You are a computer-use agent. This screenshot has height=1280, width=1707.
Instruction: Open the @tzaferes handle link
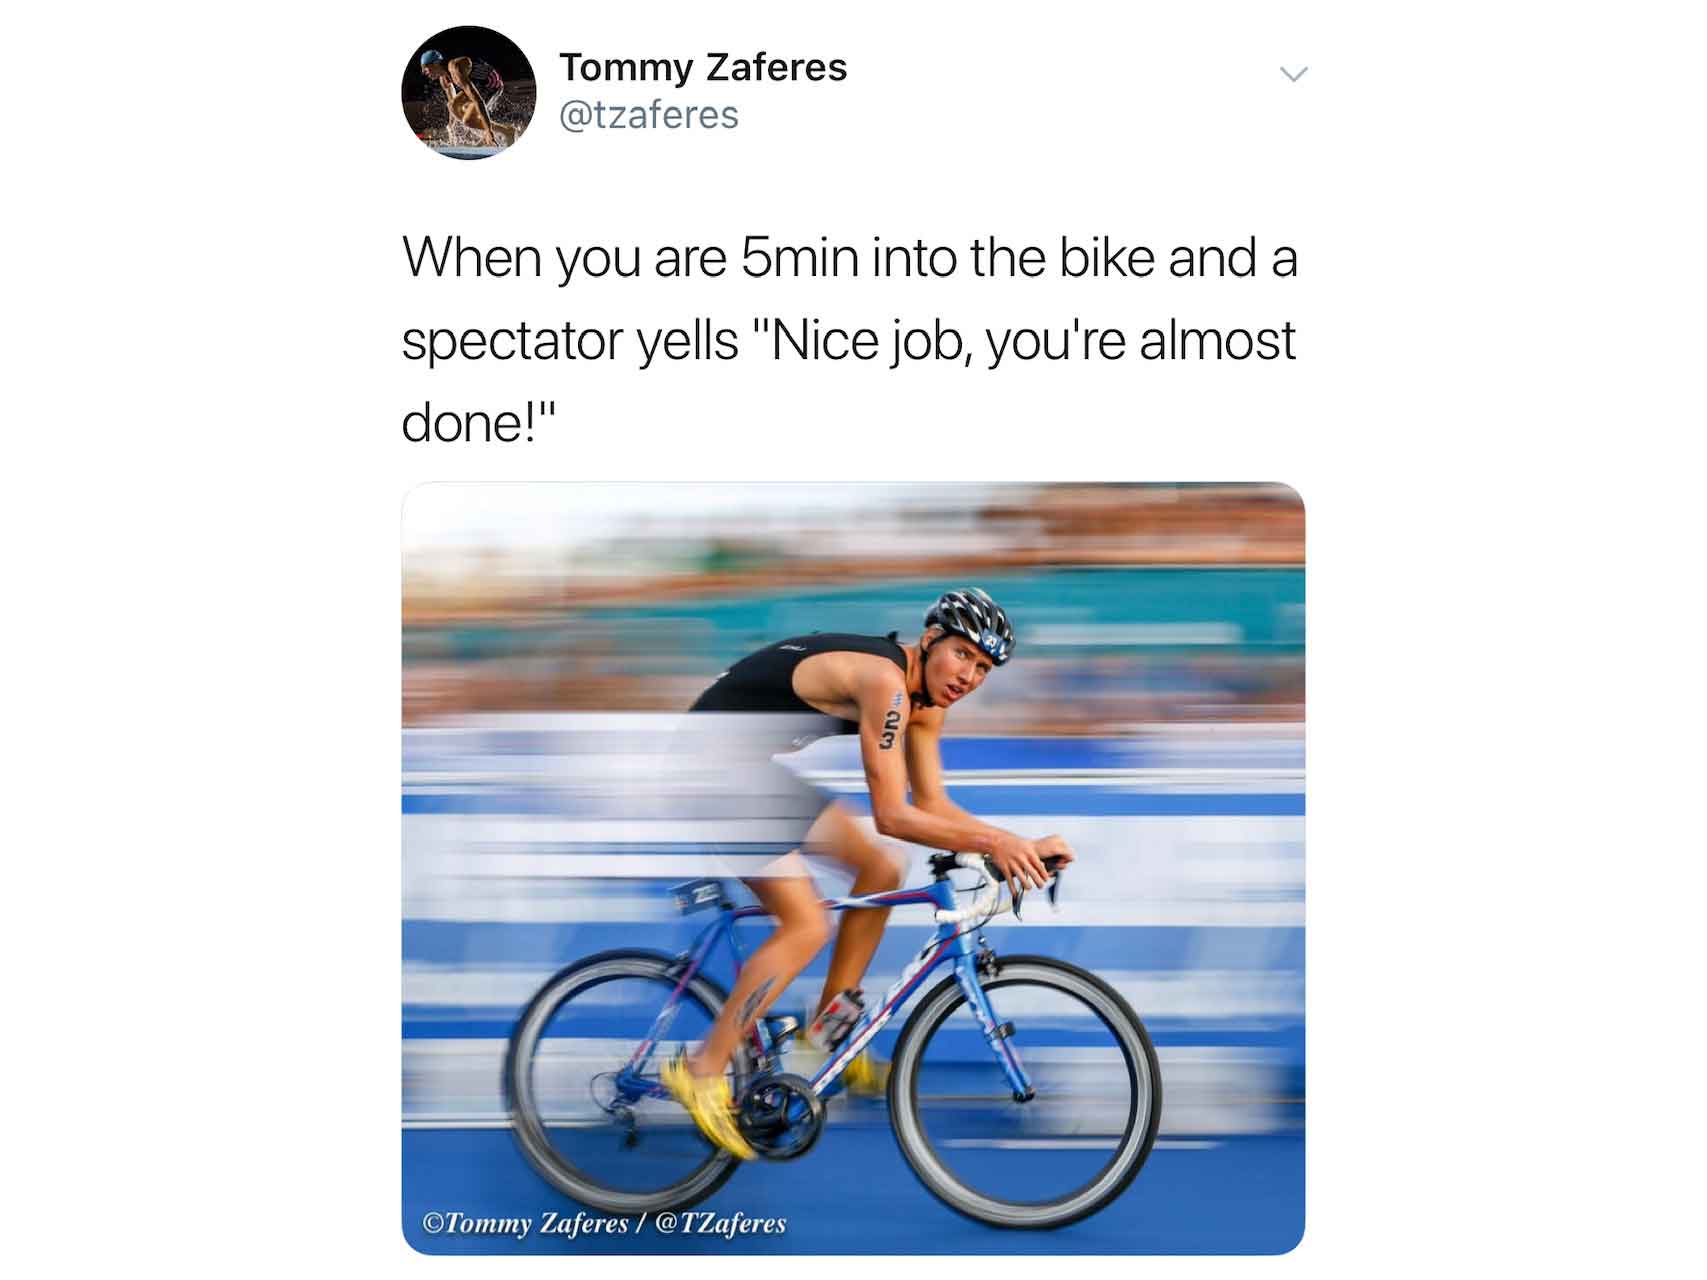coord(649,115)
